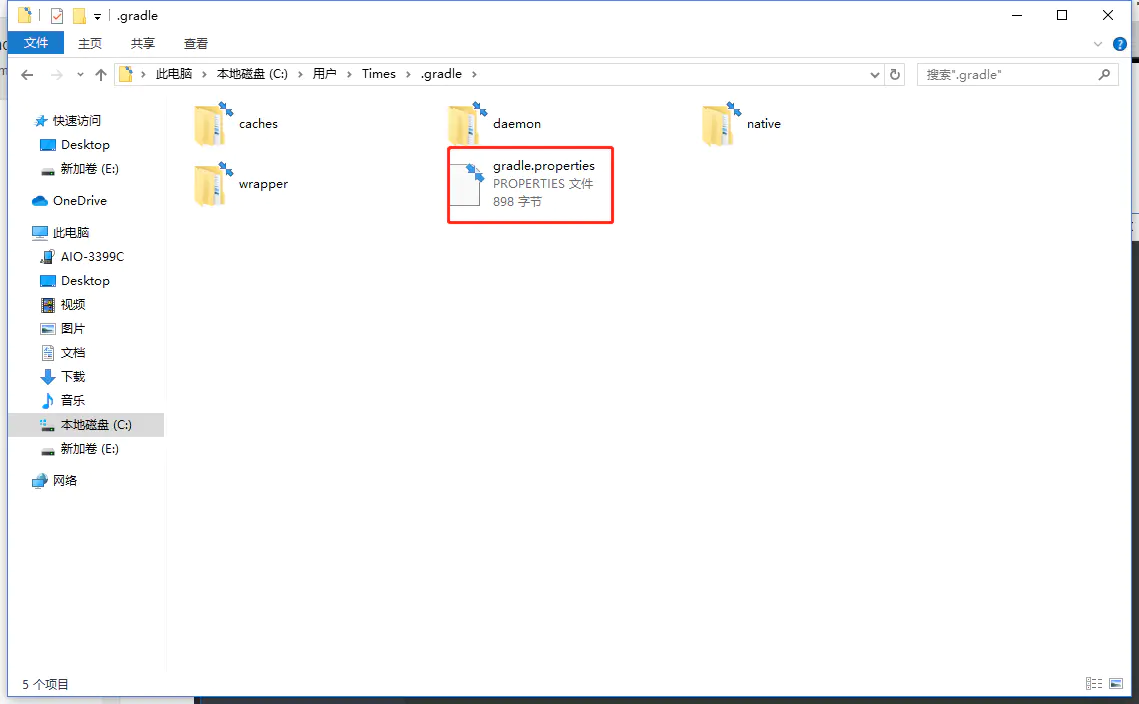Open the 共享 ribbon tab
This screenshot has width=1139, height=704.
143,44
